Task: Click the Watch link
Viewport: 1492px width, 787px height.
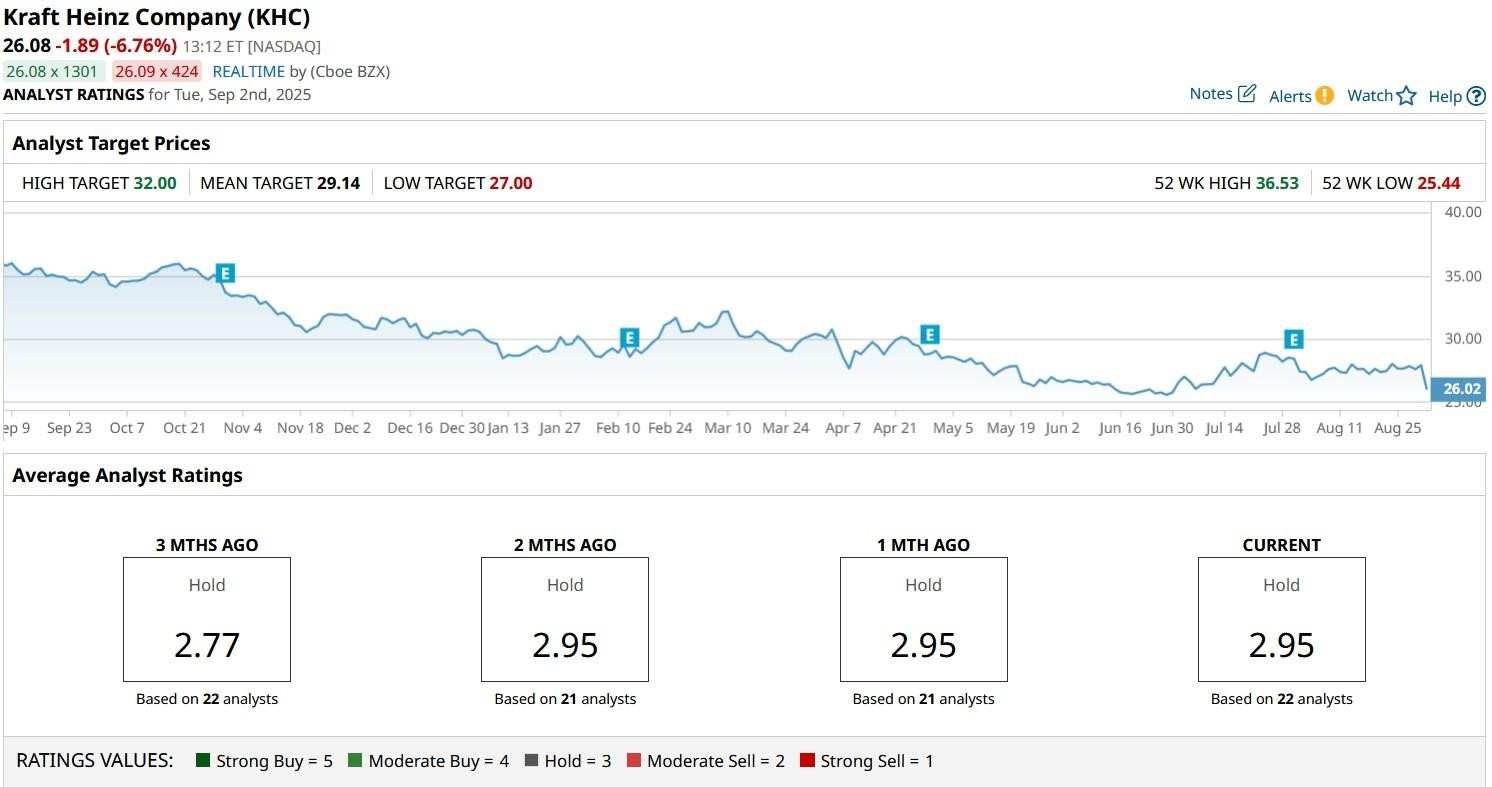Action: tap(1370, 96)
